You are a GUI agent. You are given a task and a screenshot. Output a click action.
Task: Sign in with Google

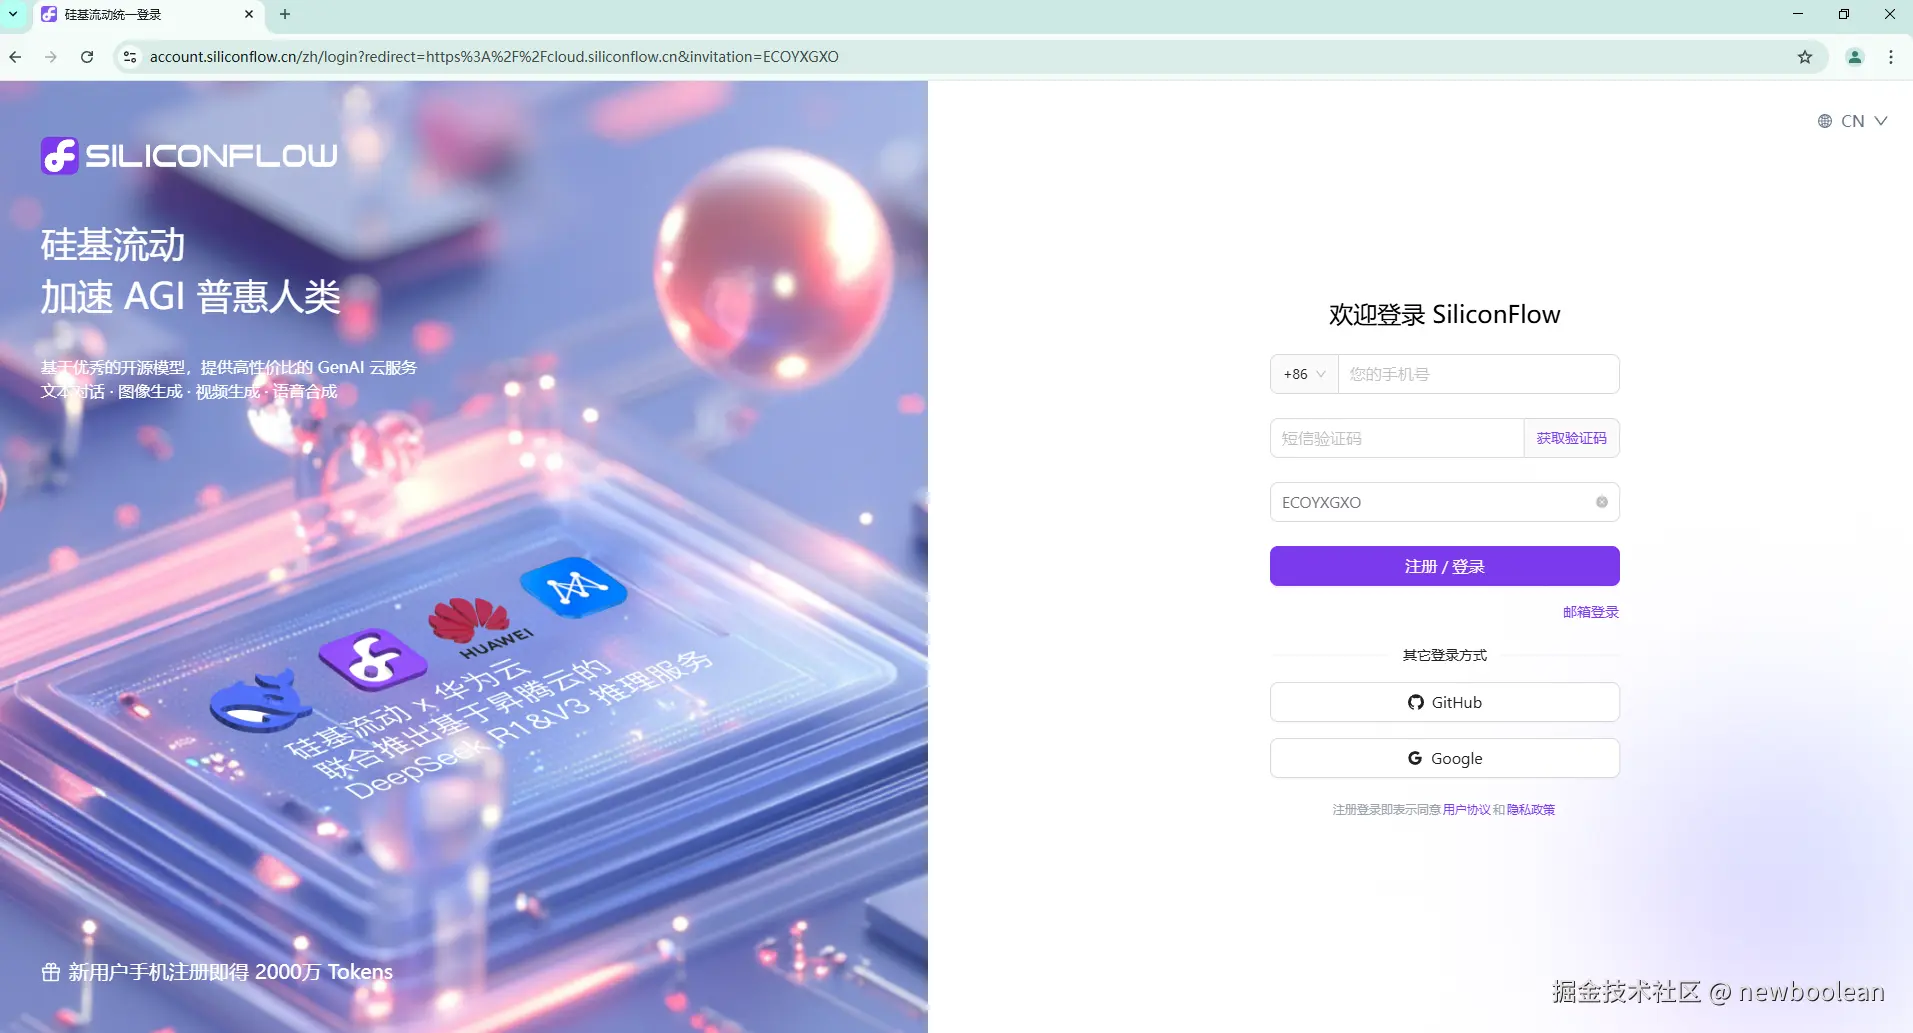1444,758
